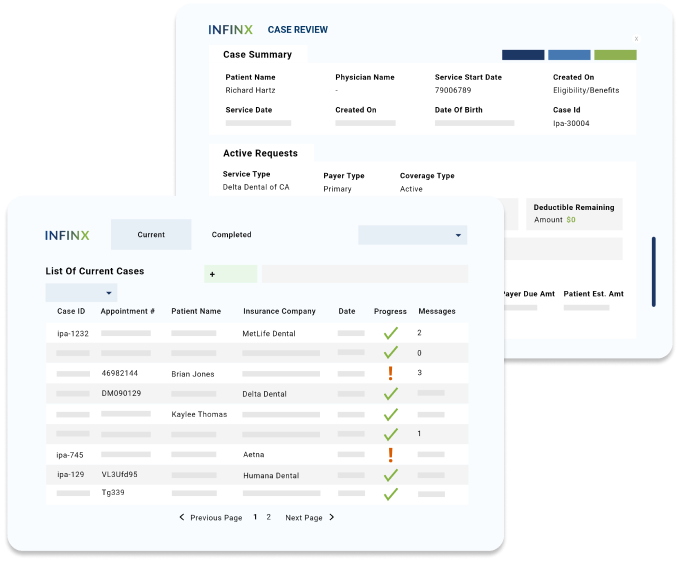
Task: Click the vertical scrollbar in Case Review window
Action: (654, 272)
